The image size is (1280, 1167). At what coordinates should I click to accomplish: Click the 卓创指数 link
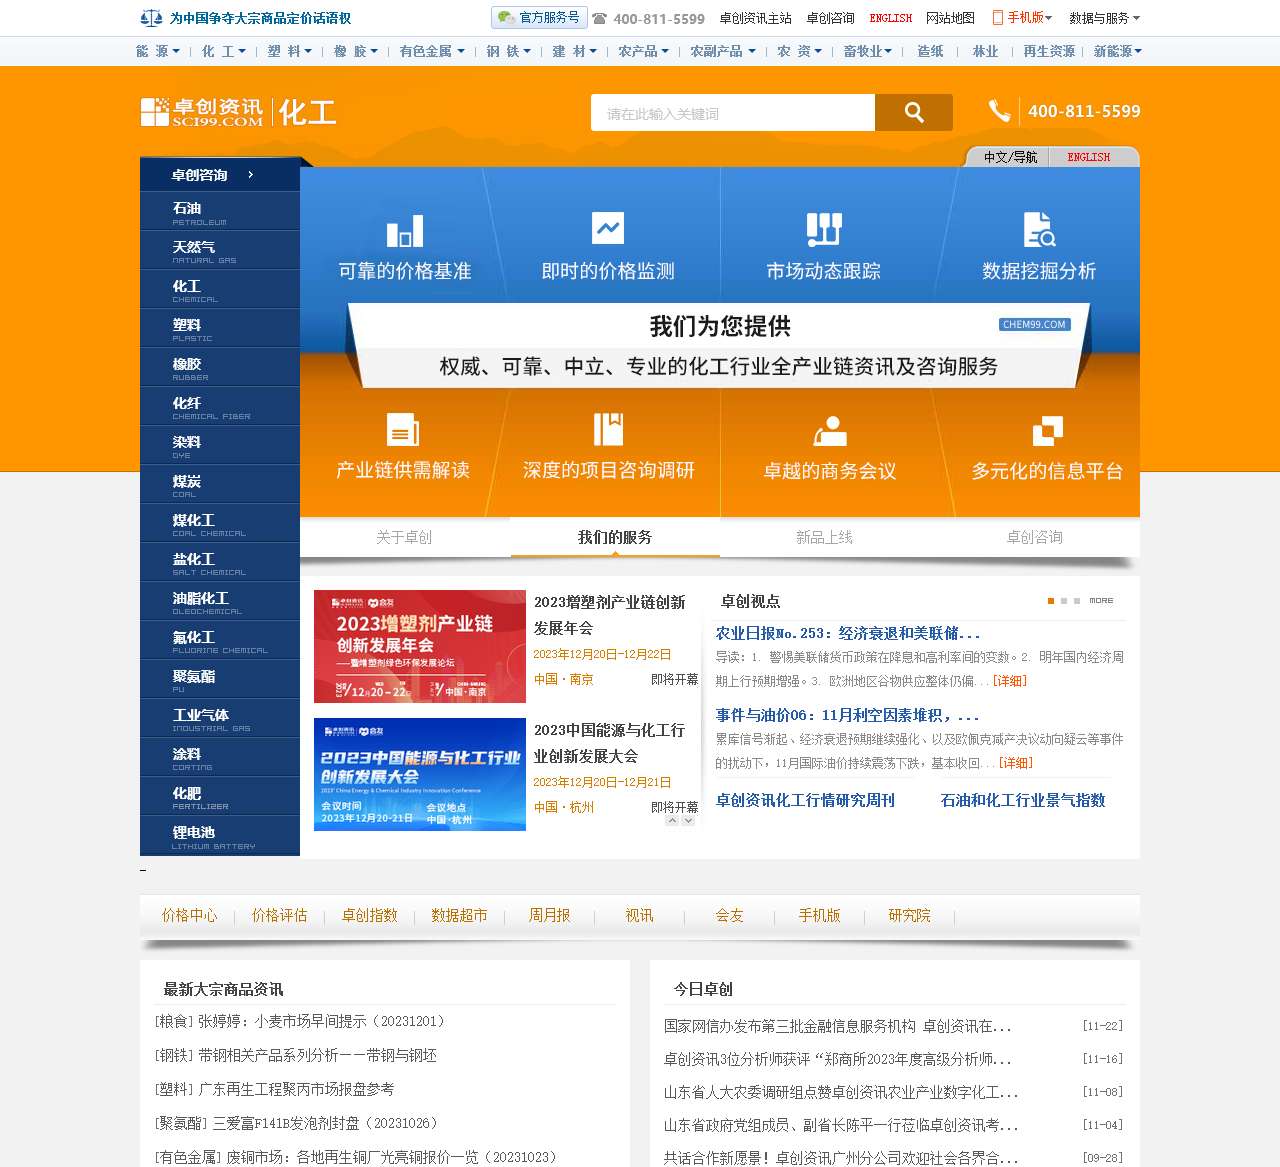[x=369, y=915]
